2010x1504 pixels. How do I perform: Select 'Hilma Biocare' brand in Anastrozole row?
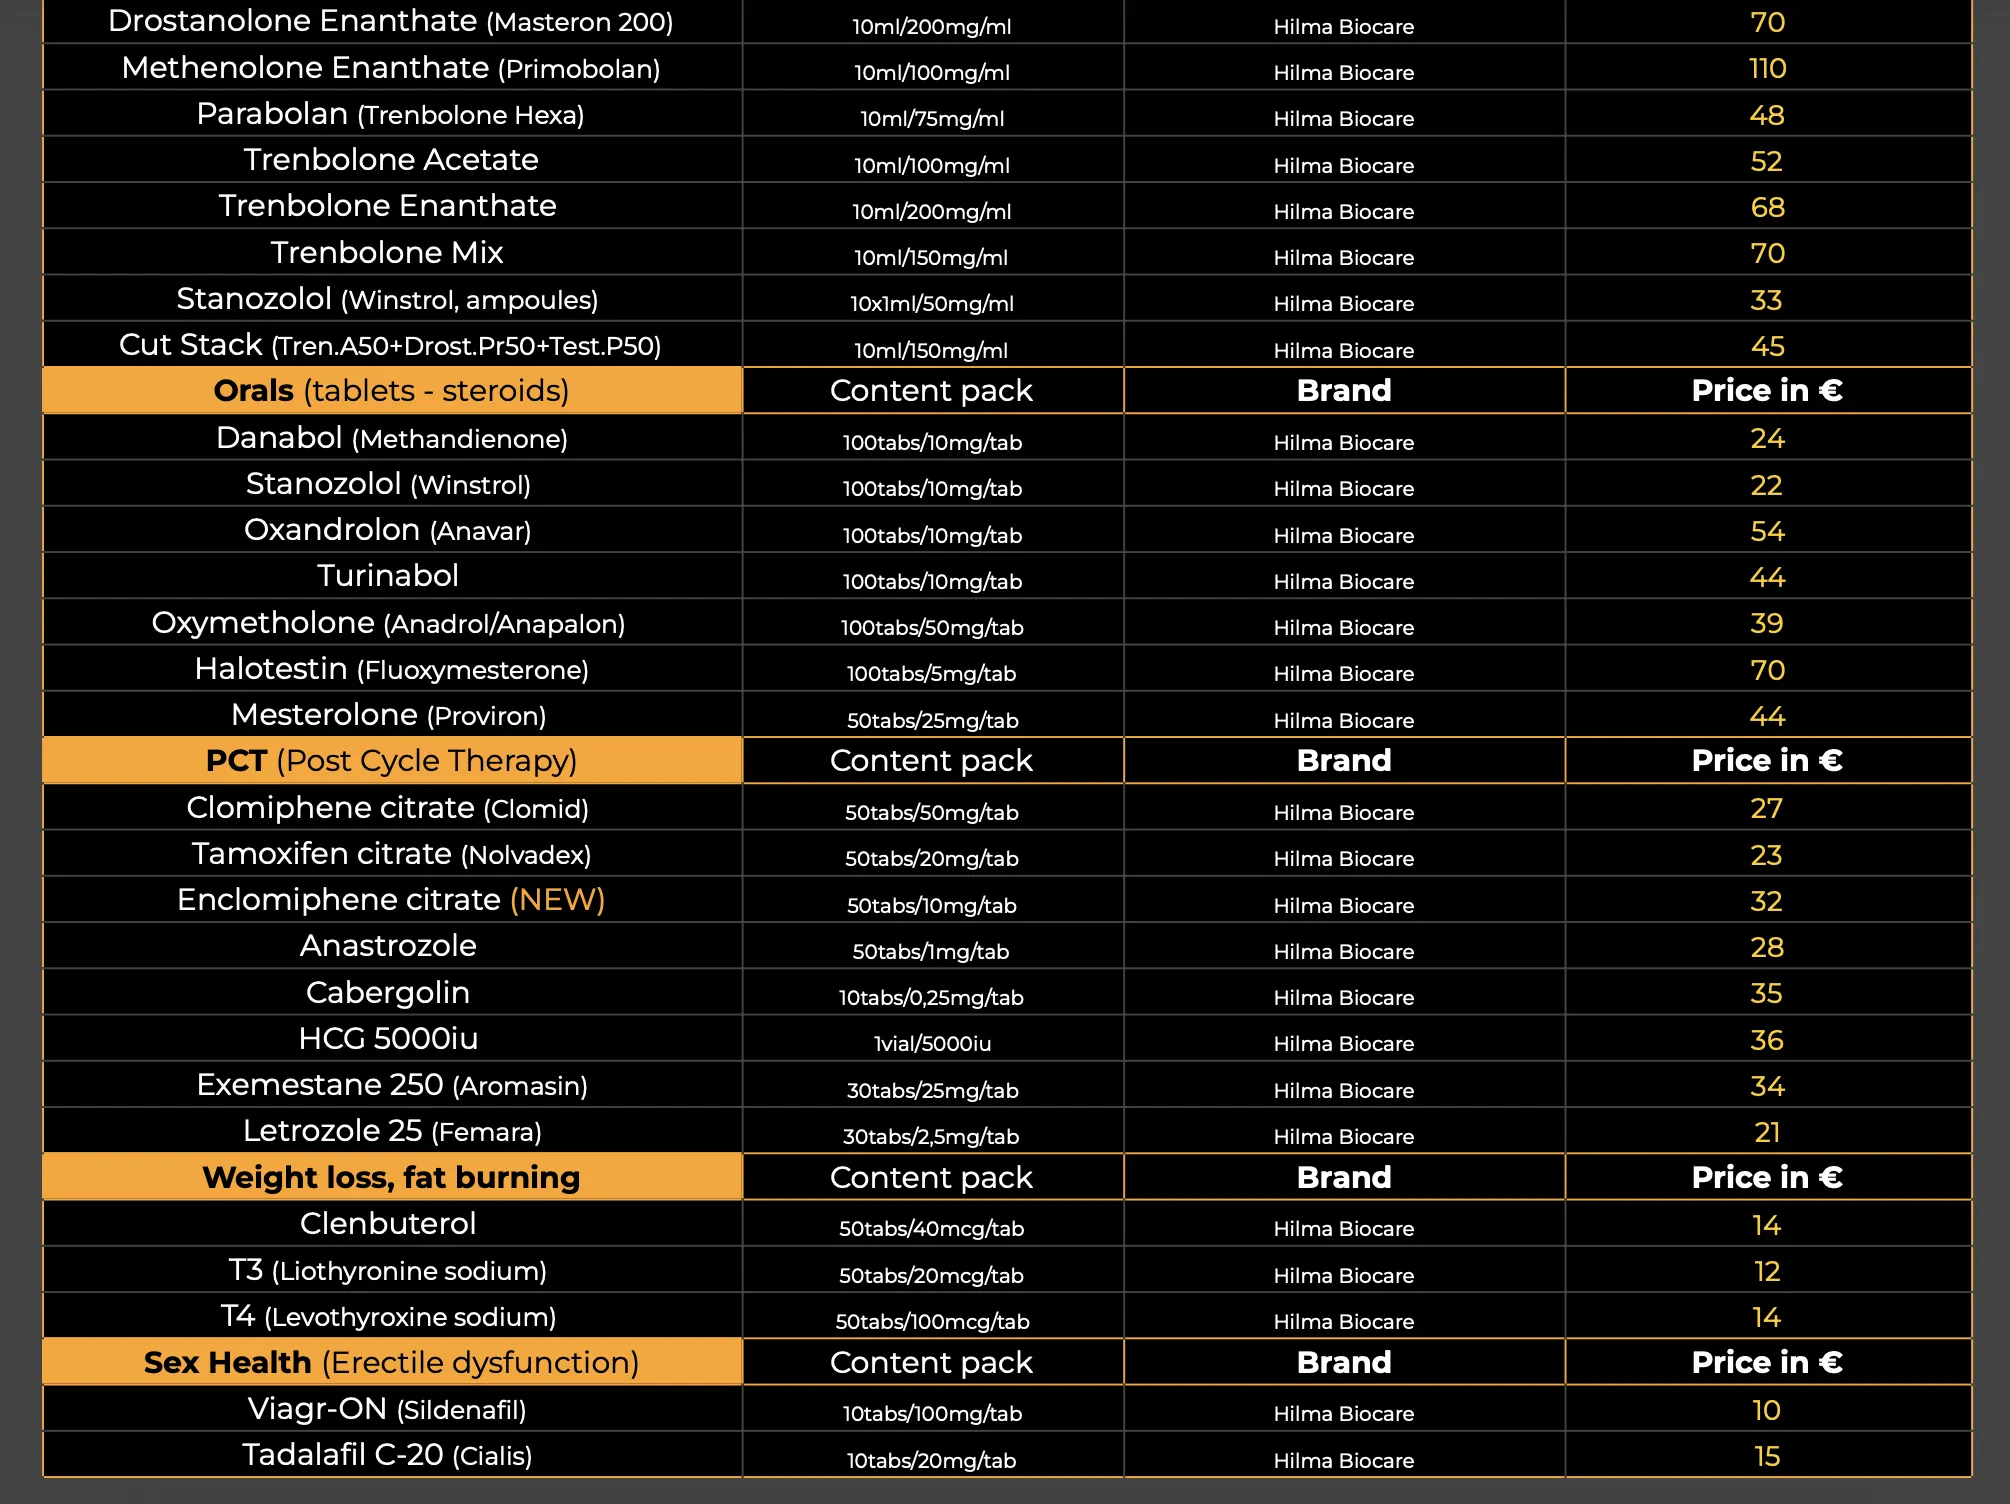(x=1344, y=952)
